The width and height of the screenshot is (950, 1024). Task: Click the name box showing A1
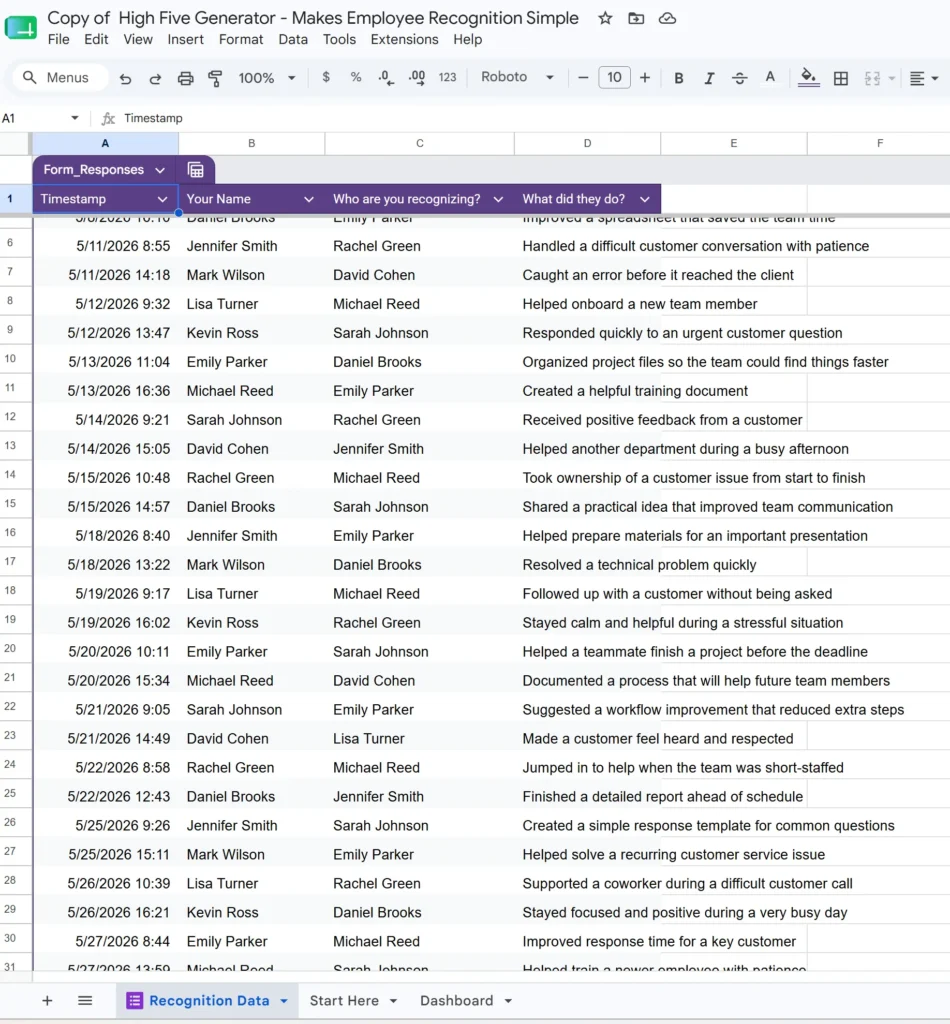[x=33, y=118]
